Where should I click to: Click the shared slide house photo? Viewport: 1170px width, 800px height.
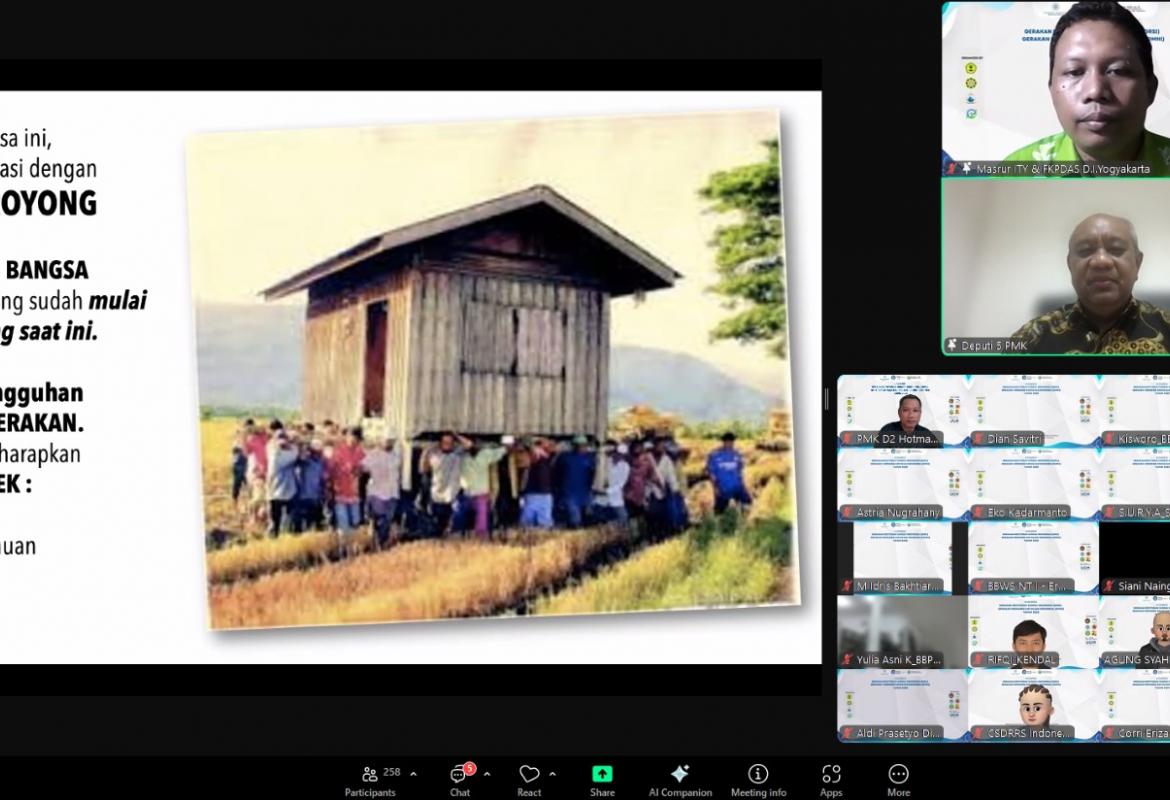(490, 370)
